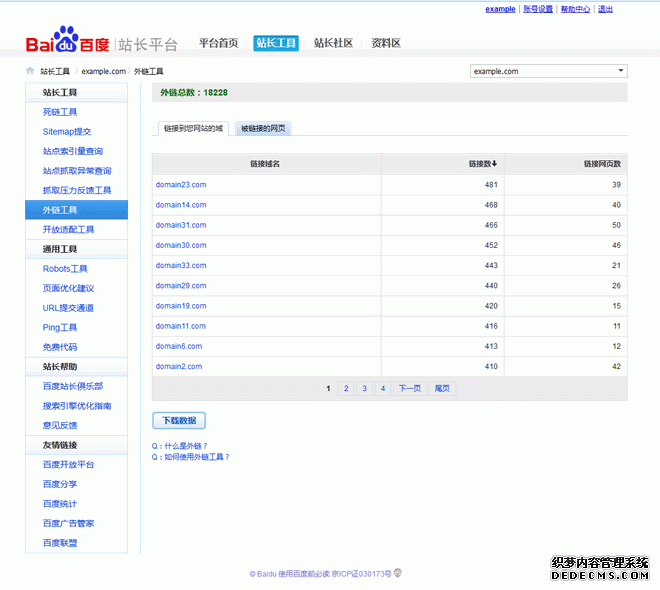This screenshot has width=660, height=590.
Task: Go to 站长社区 in the top navigation
Action: click(333, 43)
